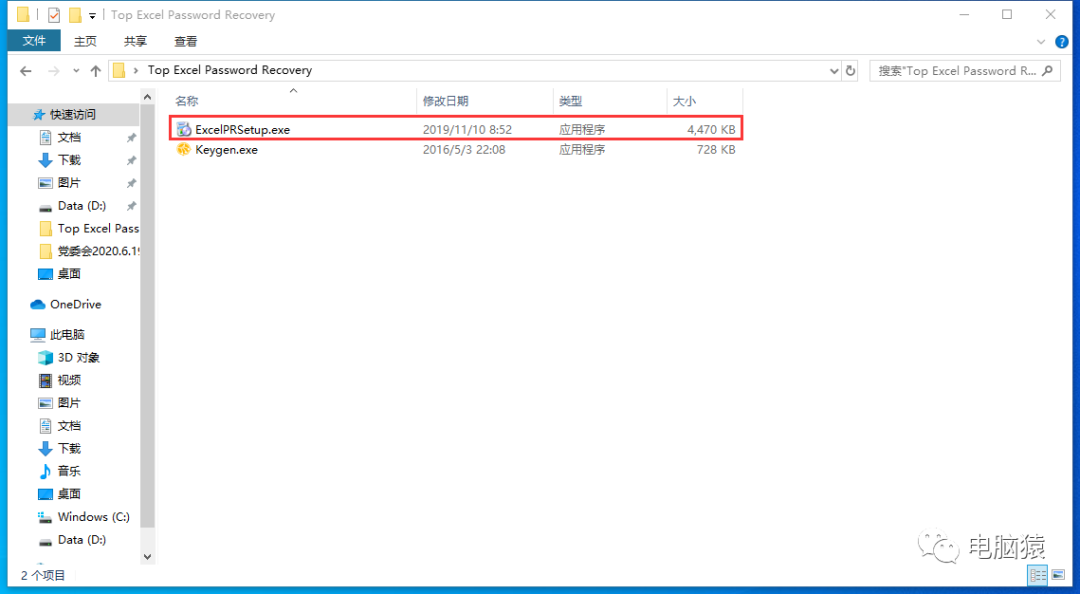The image size is (1080, 594).
Task: Open 图片 under 此电脑
Action: (x=69, y=402)
